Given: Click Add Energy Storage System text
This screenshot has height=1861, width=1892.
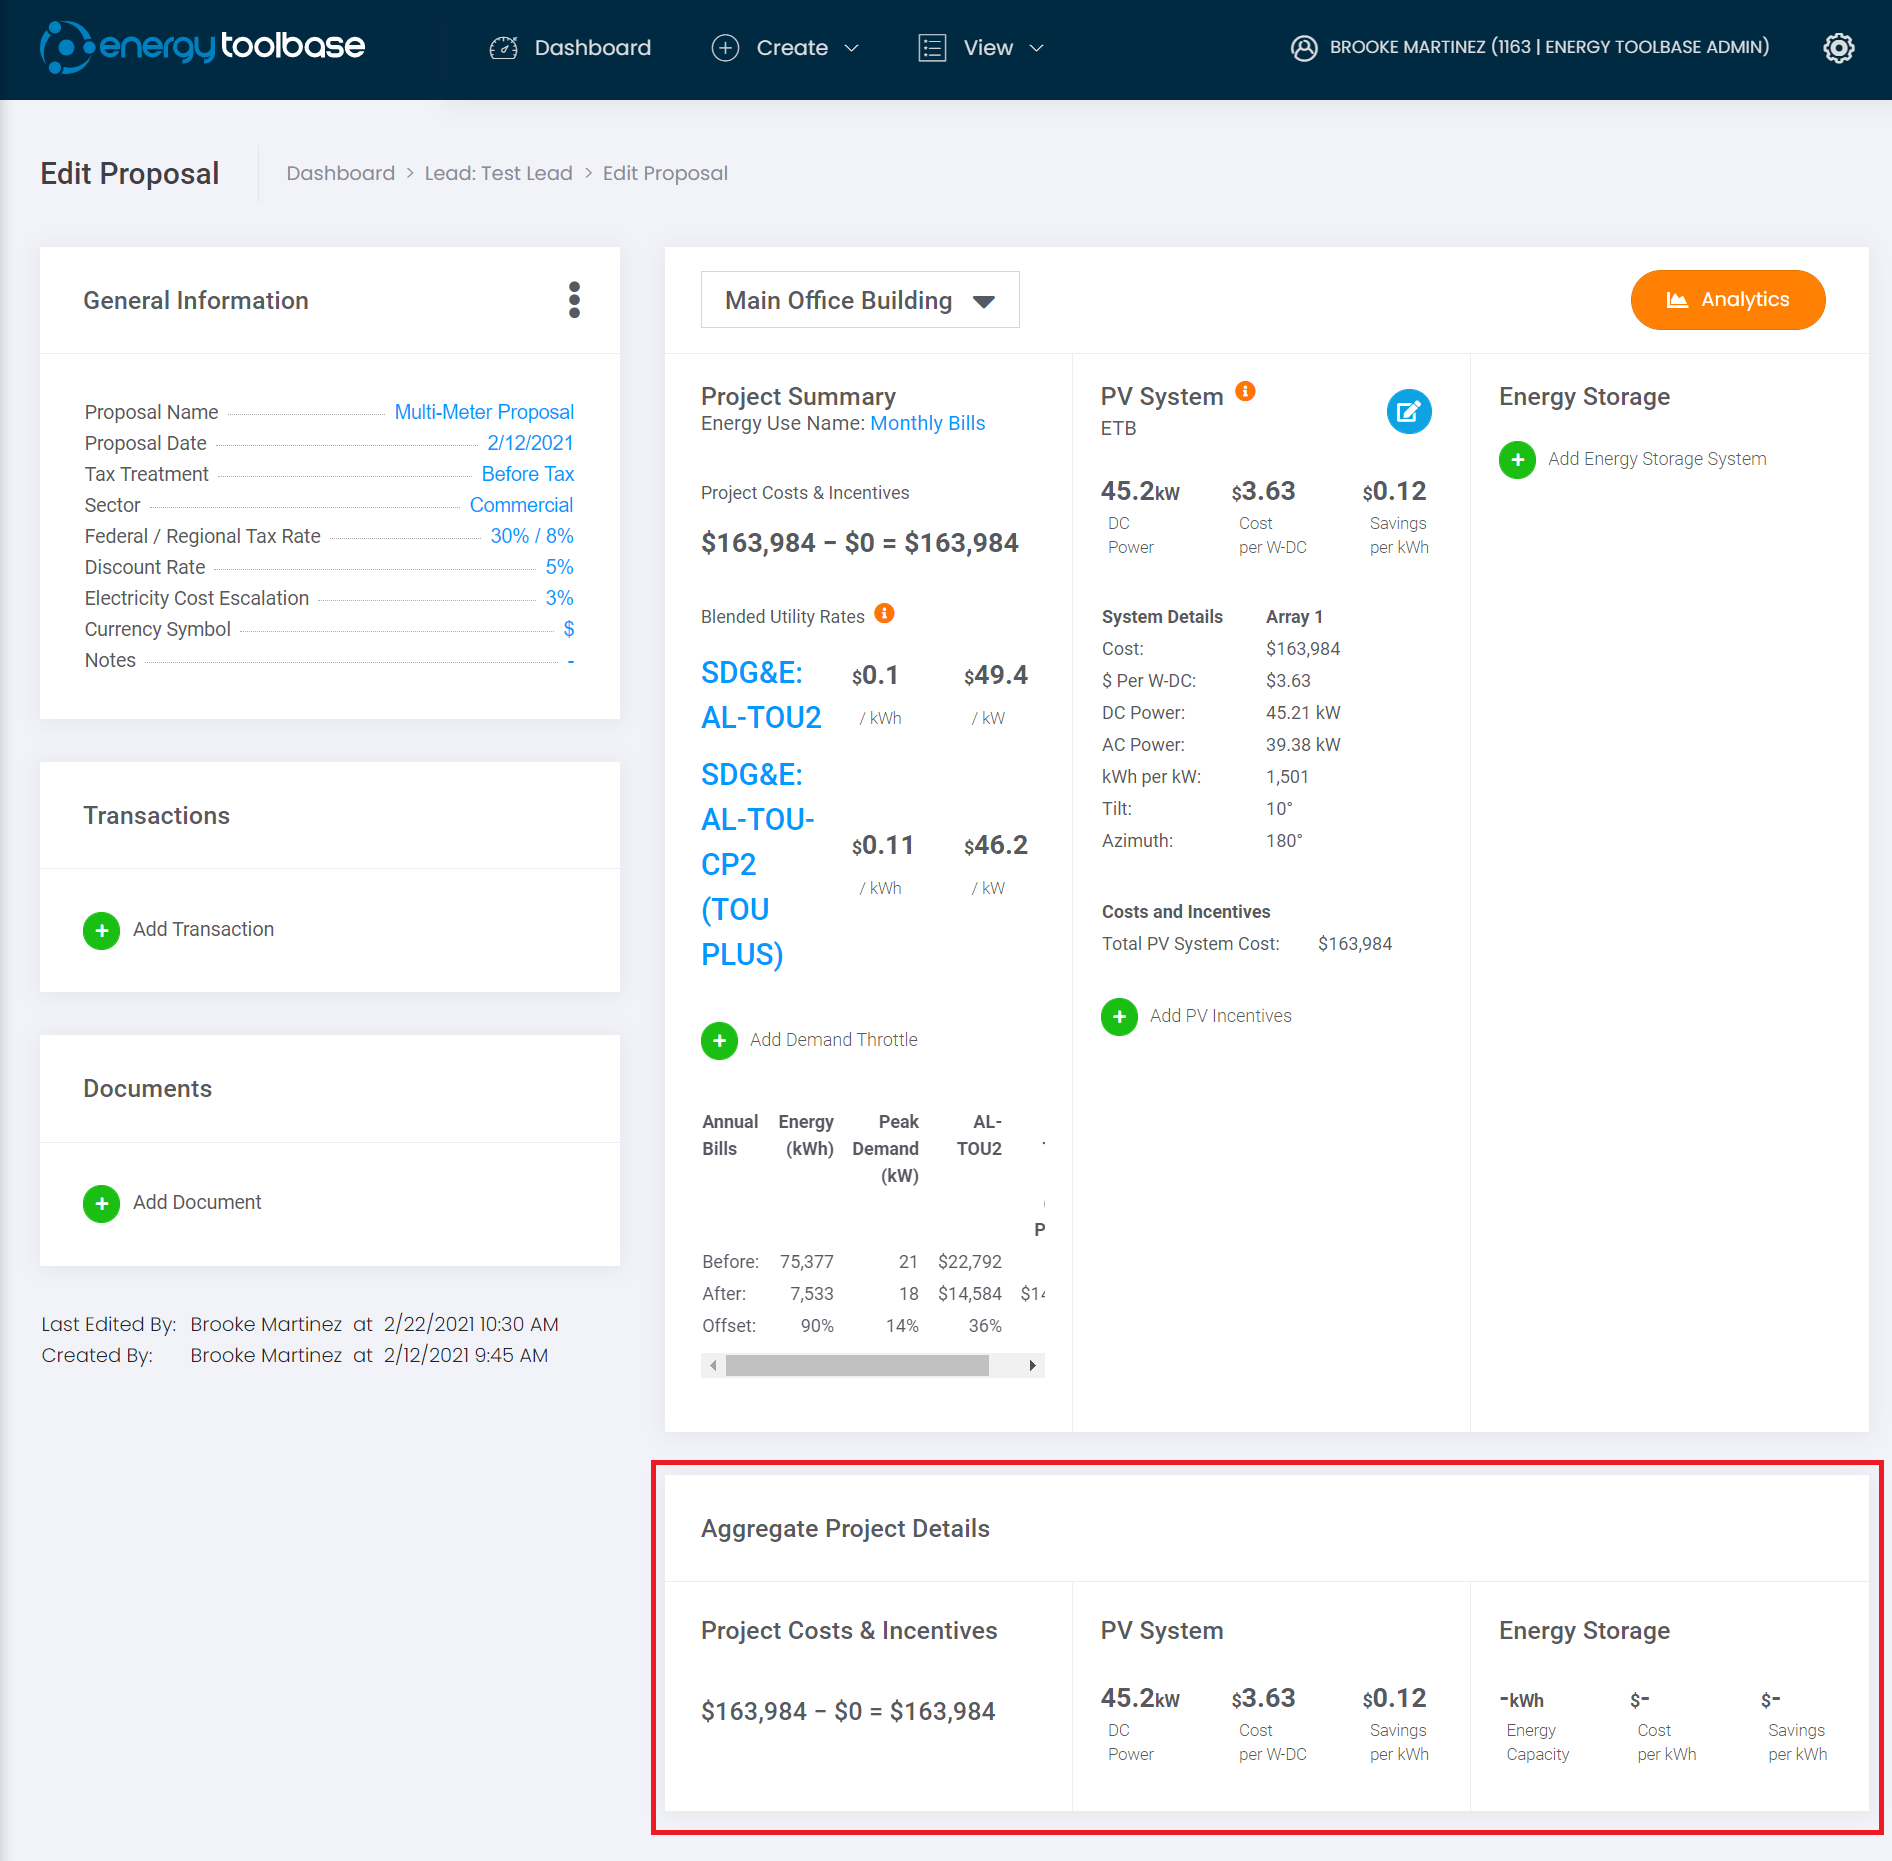Looking at the screenshot, I should click(1657, 459).
